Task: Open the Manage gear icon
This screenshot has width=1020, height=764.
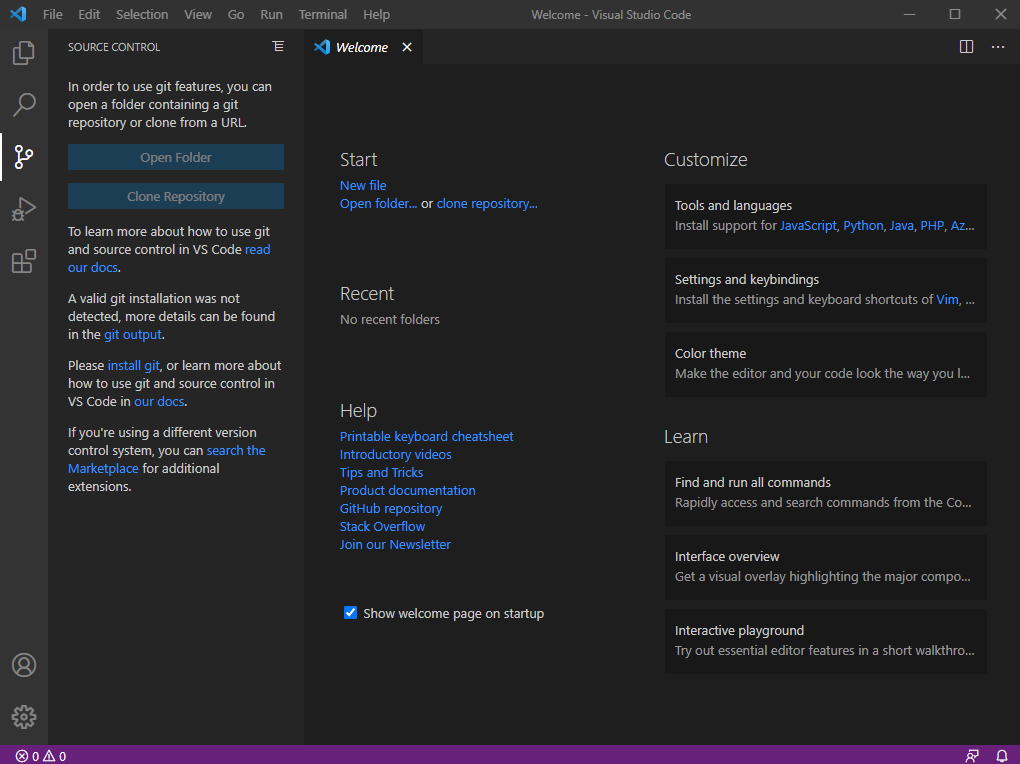Action: click(x=24, y=716)
